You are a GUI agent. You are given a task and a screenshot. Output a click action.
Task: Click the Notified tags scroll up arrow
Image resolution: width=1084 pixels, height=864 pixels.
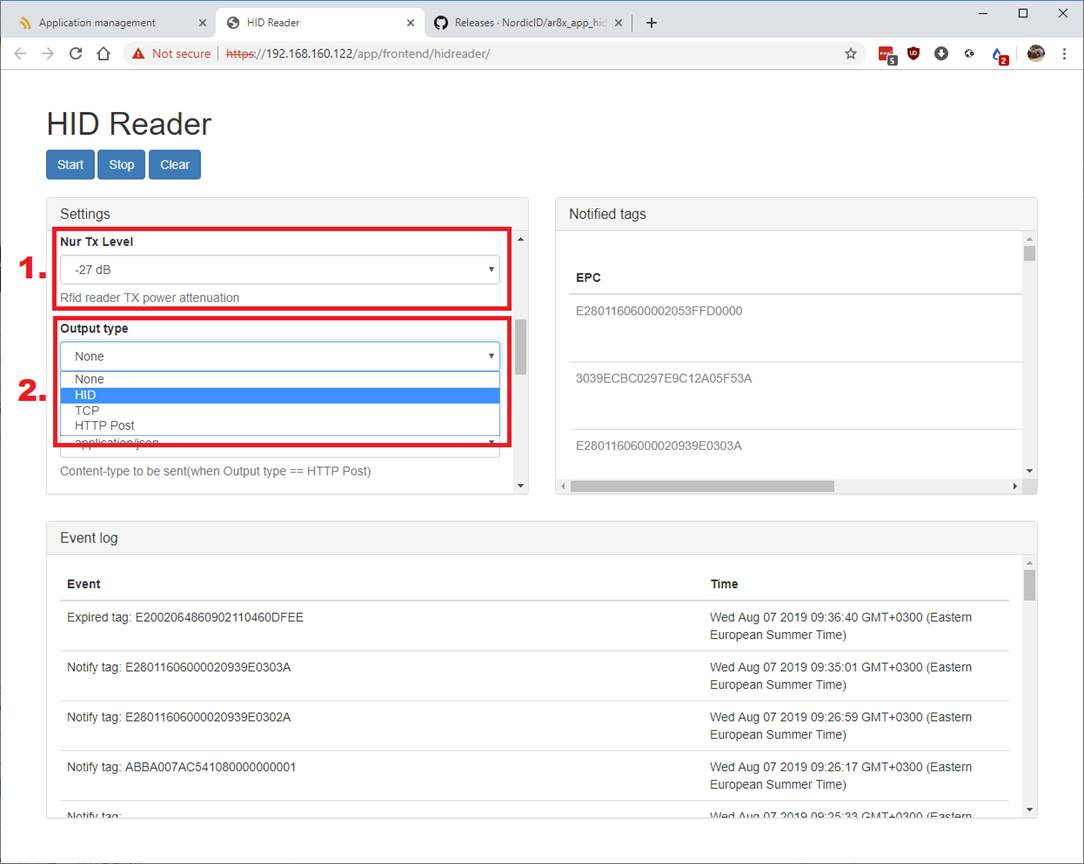(1029, 239)
